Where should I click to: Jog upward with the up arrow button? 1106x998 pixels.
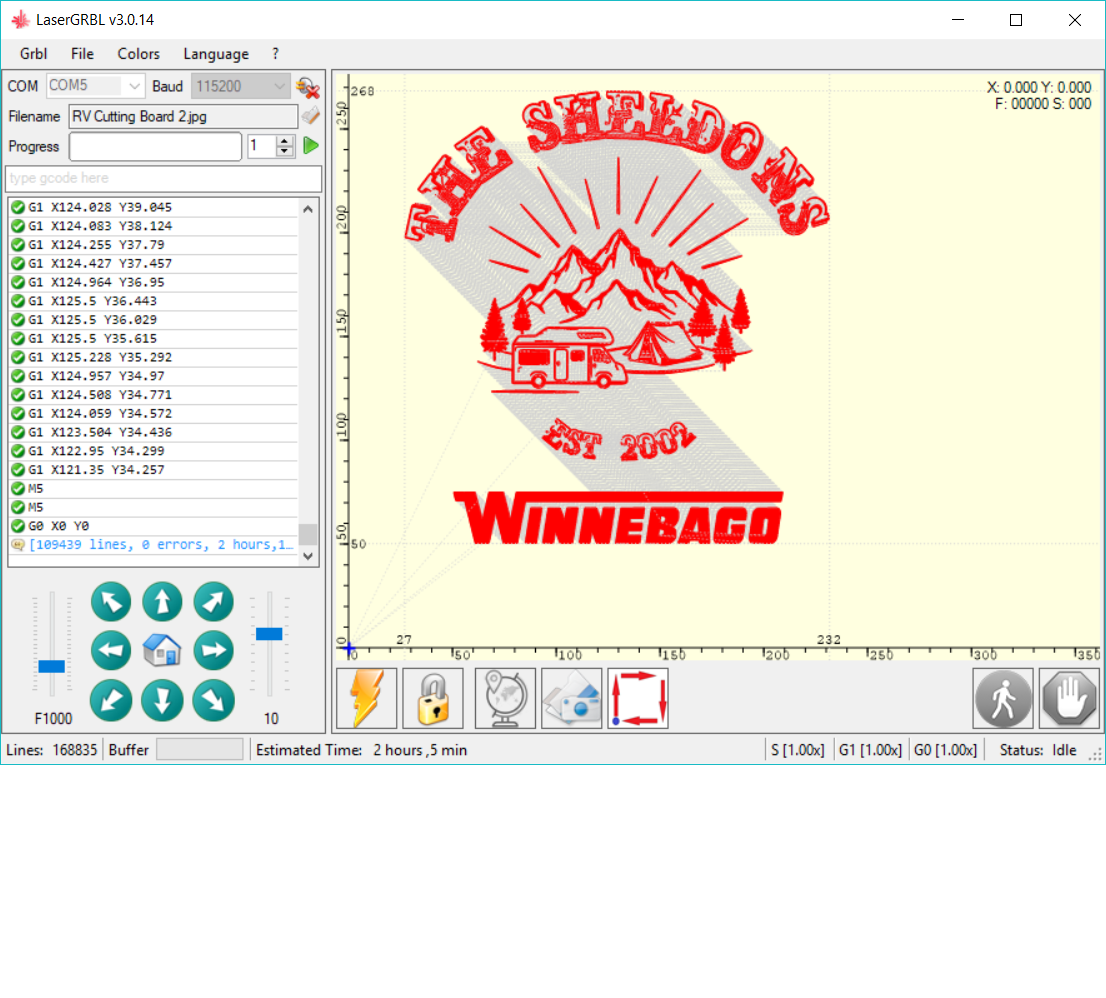(x=162, y=602)
